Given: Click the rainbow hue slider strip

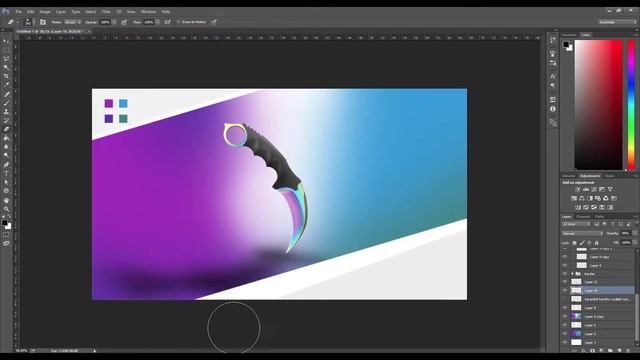Looking at the screenshot, I should (631, 104).
